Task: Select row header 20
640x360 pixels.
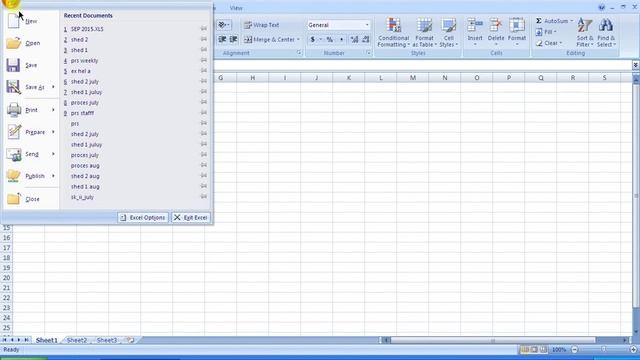Action: [7, 278]
